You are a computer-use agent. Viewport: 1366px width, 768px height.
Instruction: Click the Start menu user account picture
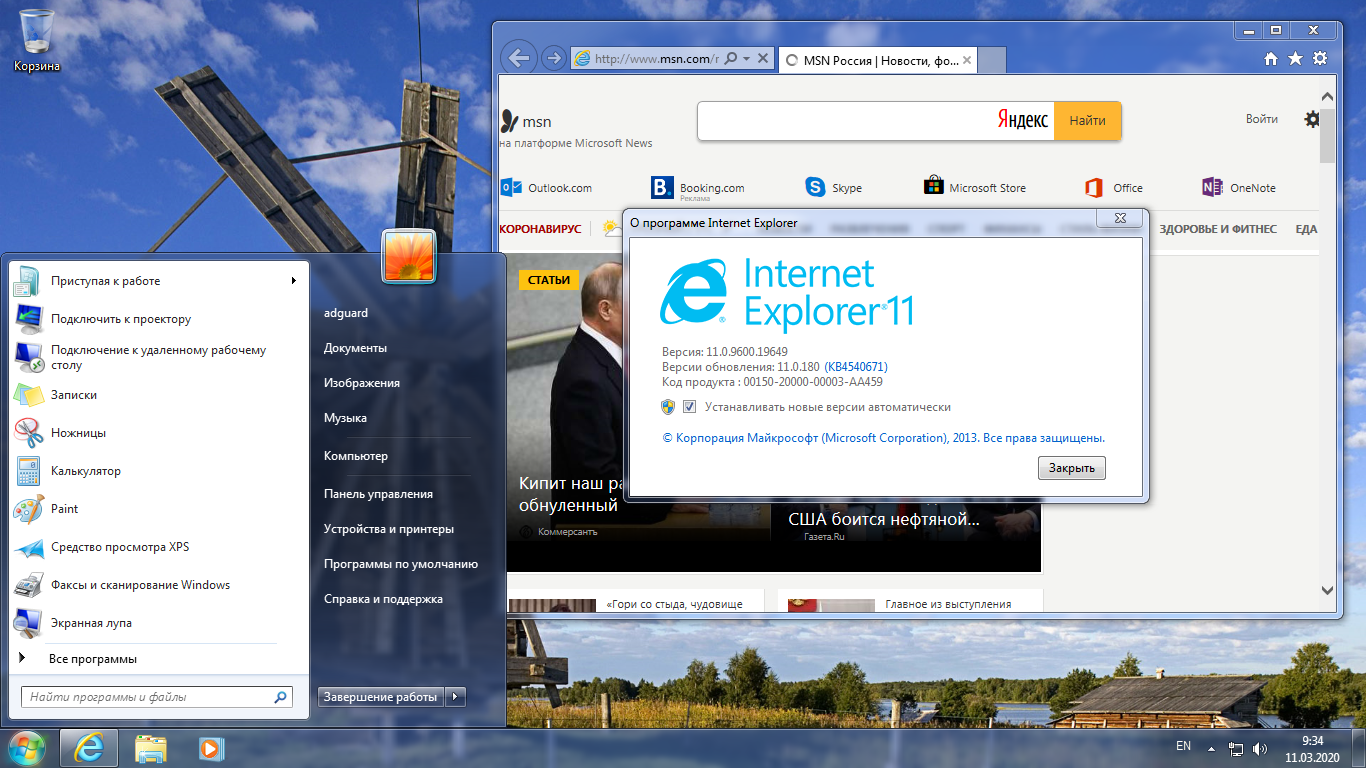pos(409,256)
